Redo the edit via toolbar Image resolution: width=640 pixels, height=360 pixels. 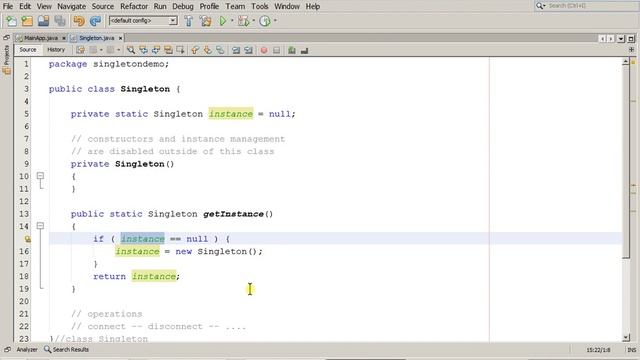point(95,21)
